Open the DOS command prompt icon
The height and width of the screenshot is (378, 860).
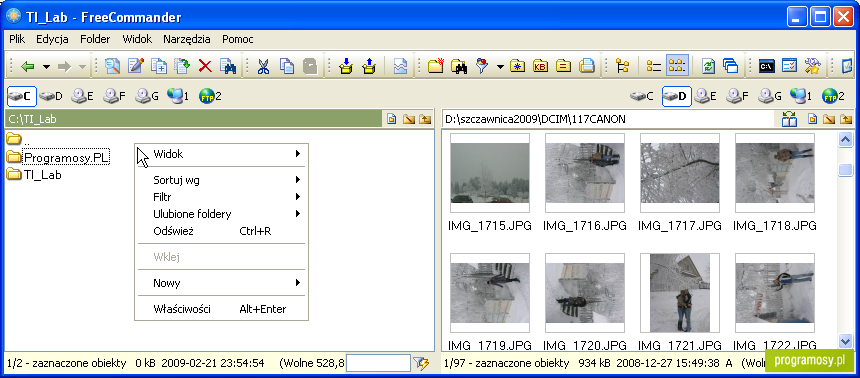767,66
